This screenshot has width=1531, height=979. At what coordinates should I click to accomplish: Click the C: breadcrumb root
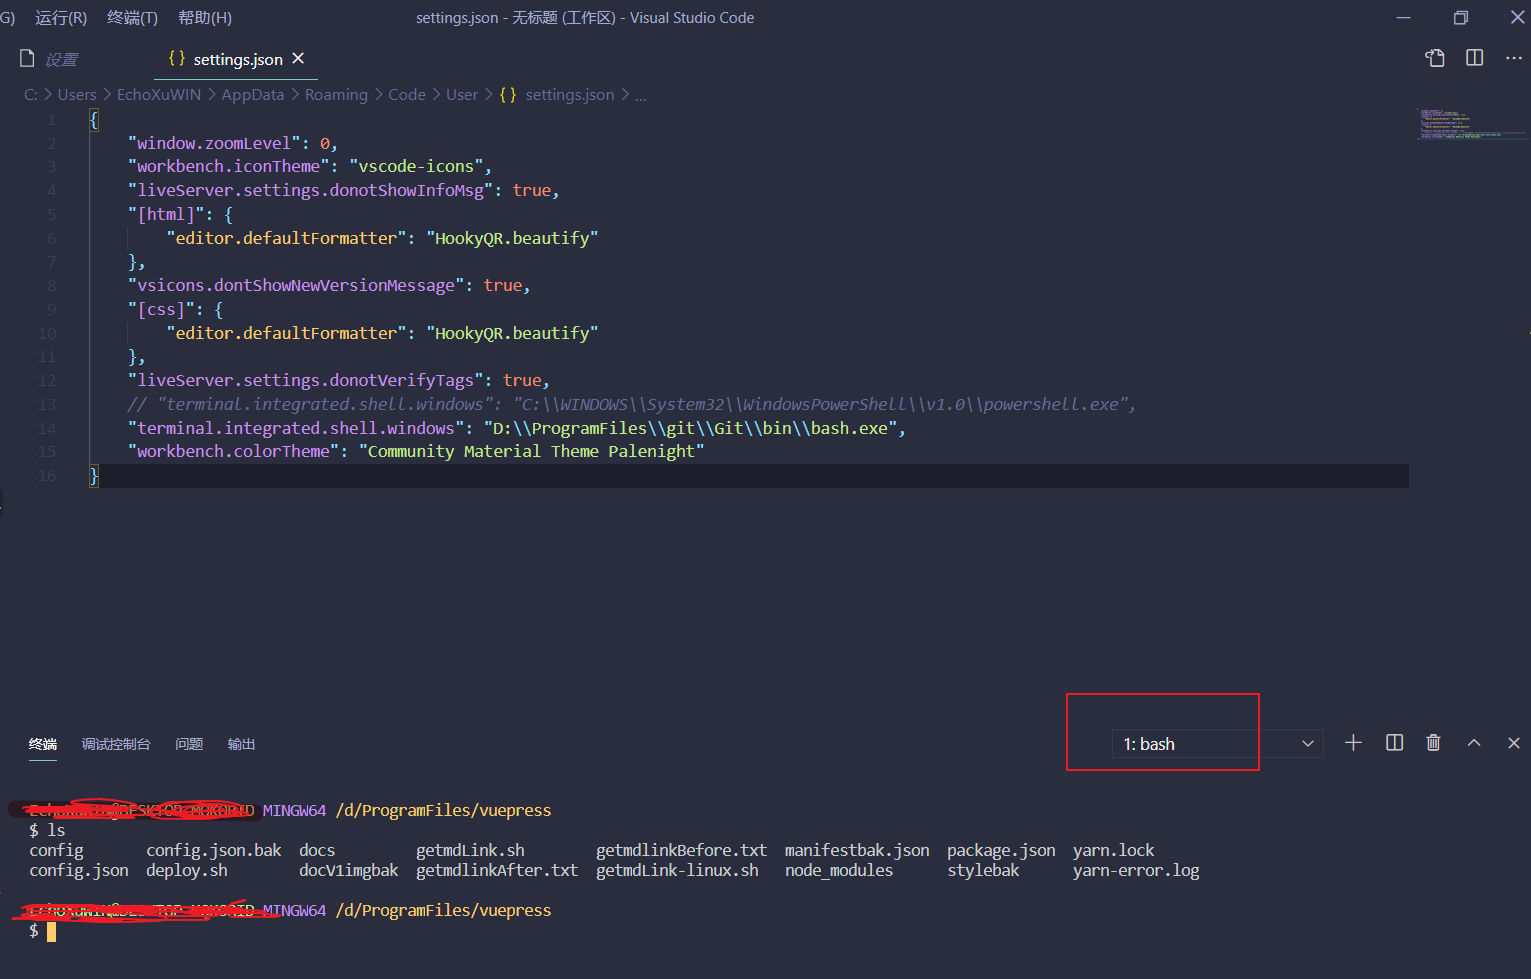point(31,95)
